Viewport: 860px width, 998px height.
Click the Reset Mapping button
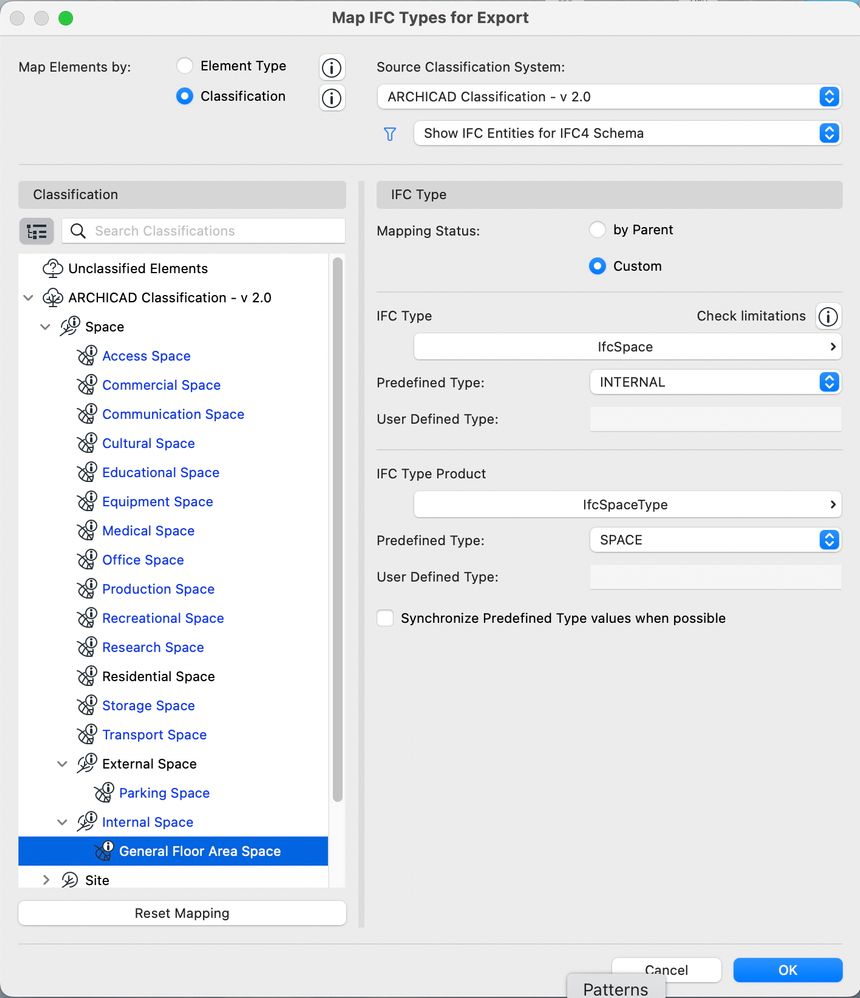click(x=182, y=913)
